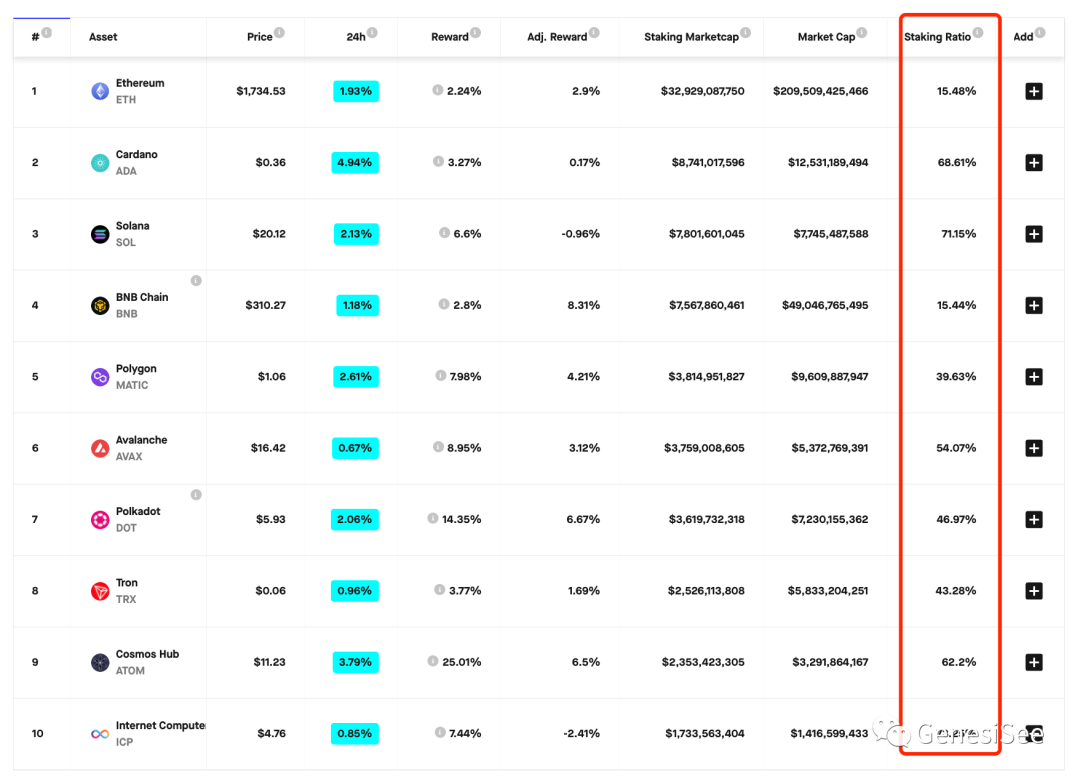
Task: Sort table by Adj. Reward header
Action: [x=557, y=37]
